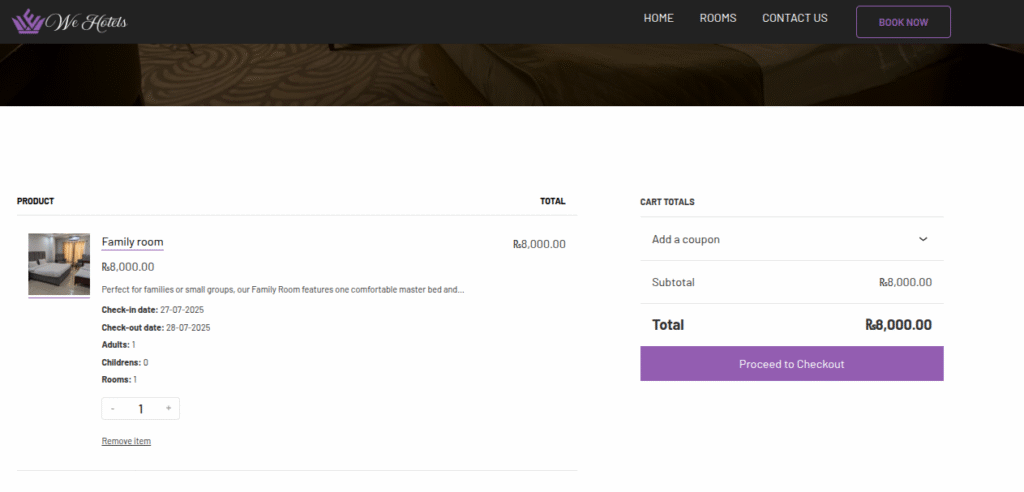Image resolution: width=1024 pixels, height=492 pixels.
Task: Increase quantity with the plus button
Action: [168, 408]
